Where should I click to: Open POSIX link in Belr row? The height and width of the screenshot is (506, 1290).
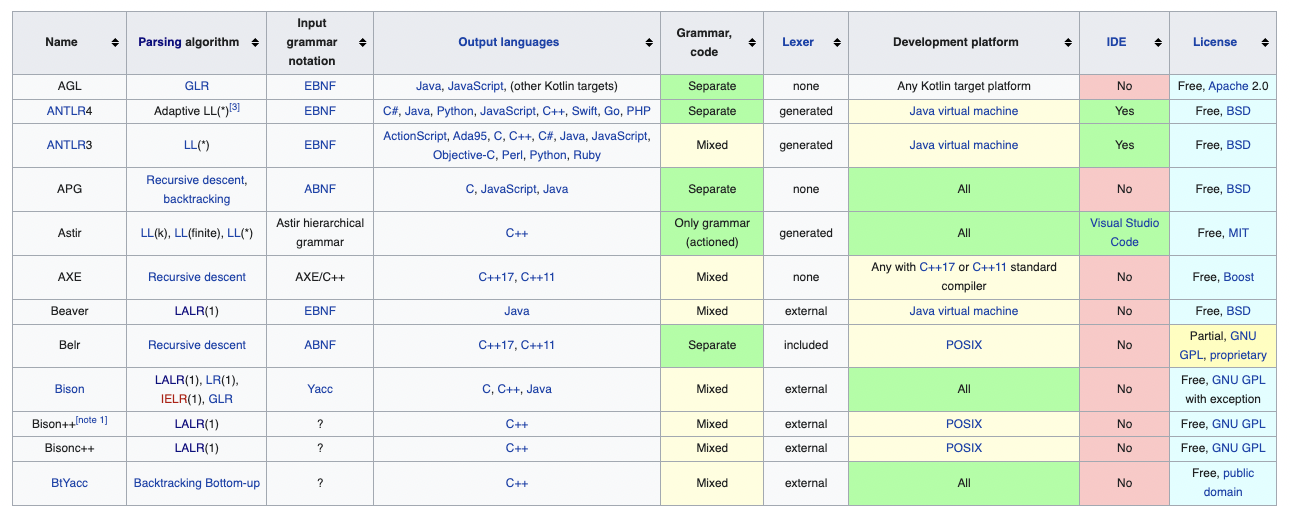click(964, 345)
